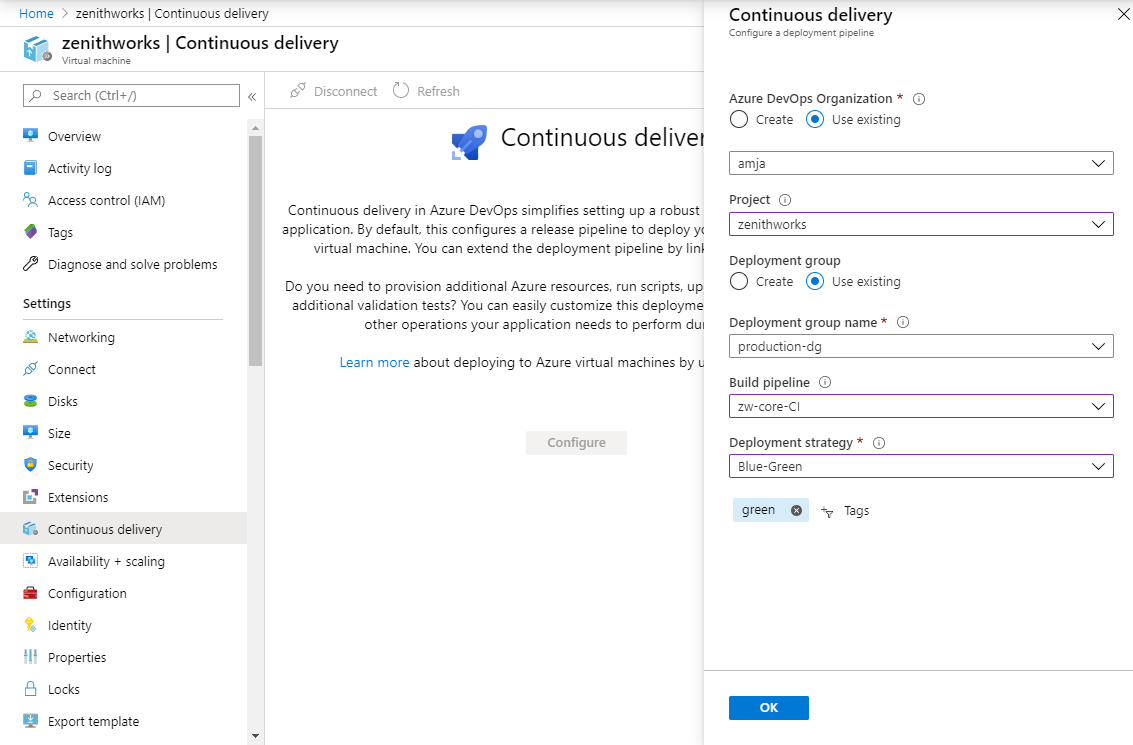
Task: Show info tooltip next to Project label
Action: (x=785, y=200)
